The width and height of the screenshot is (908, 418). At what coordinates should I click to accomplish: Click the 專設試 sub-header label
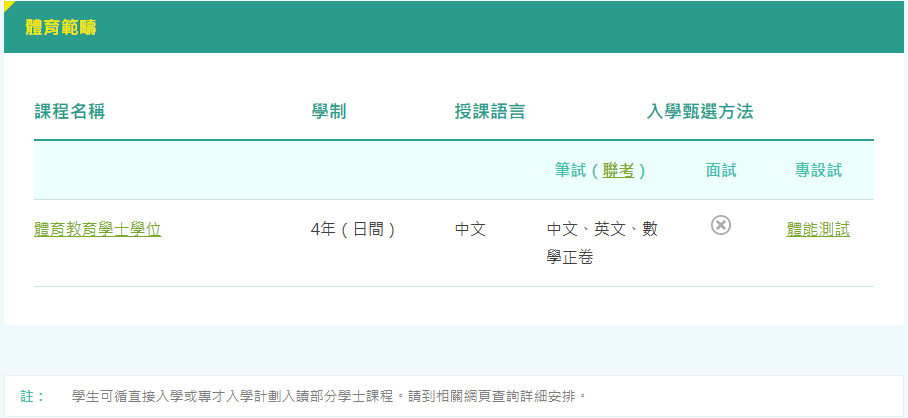(818, 171)
